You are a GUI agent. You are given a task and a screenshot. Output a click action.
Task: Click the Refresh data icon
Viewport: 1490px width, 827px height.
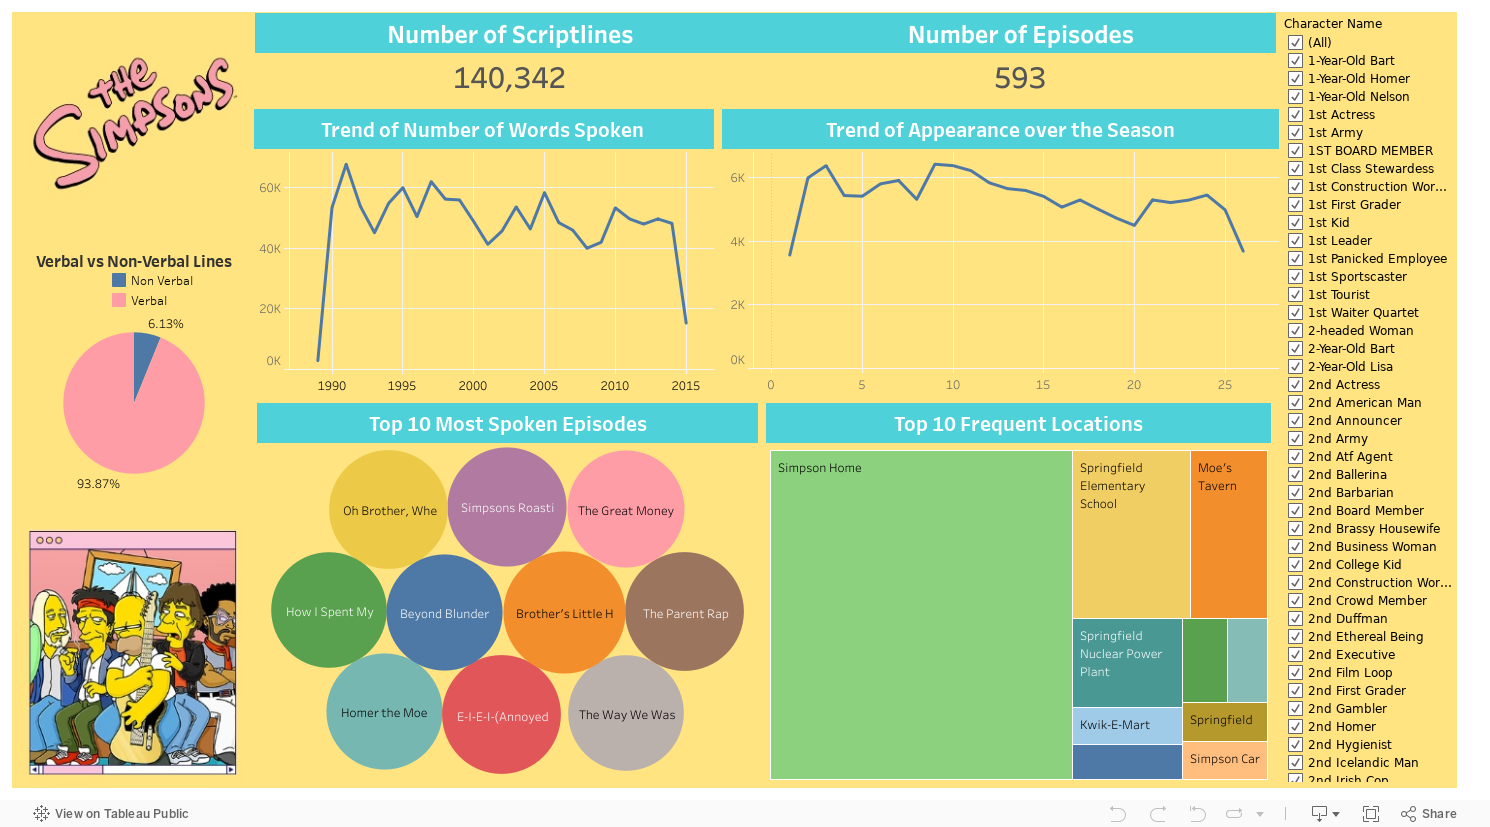click(1234, 814)
